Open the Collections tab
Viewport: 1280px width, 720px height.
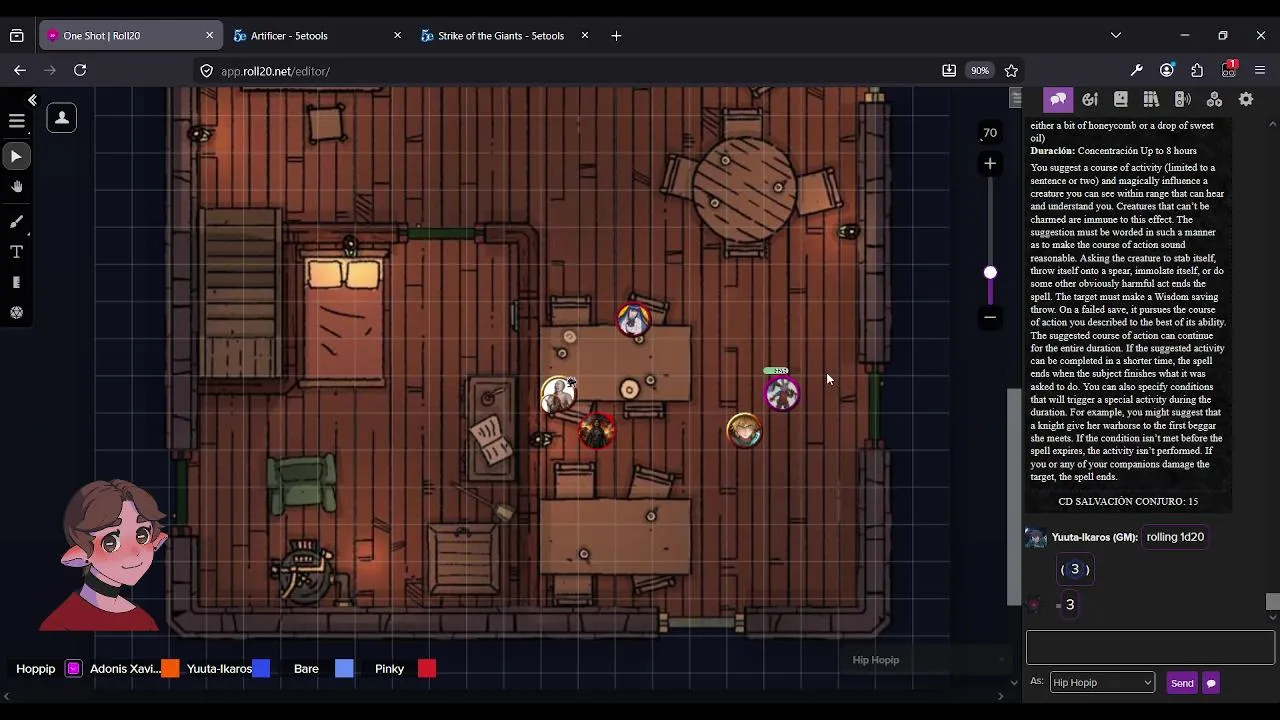pos(1214,99)
